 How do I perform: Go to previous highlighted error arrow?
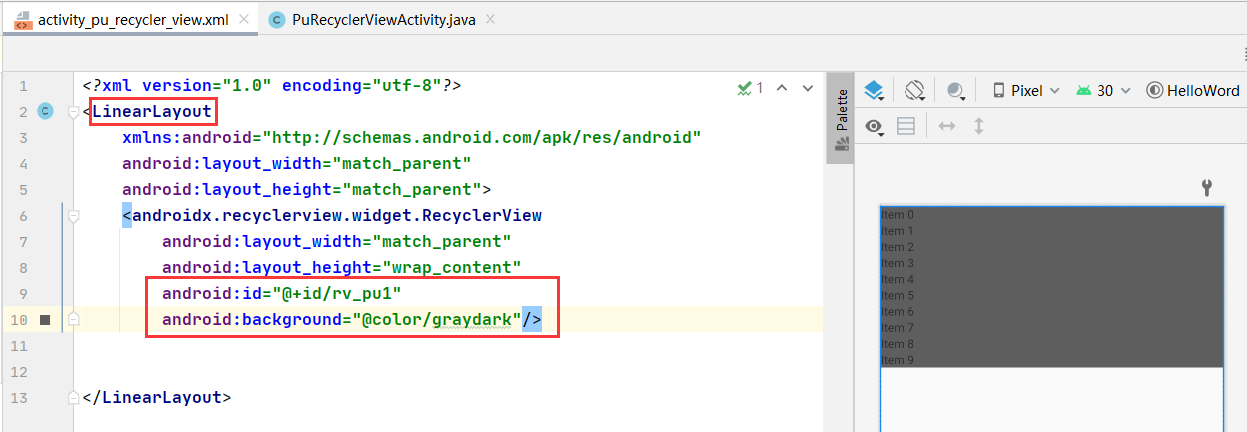[x=783, y=88]
